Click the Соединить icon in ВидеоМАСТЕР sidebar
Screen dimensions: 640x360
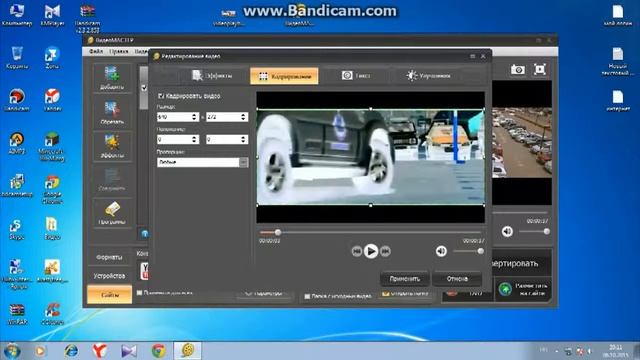[112, 180]
